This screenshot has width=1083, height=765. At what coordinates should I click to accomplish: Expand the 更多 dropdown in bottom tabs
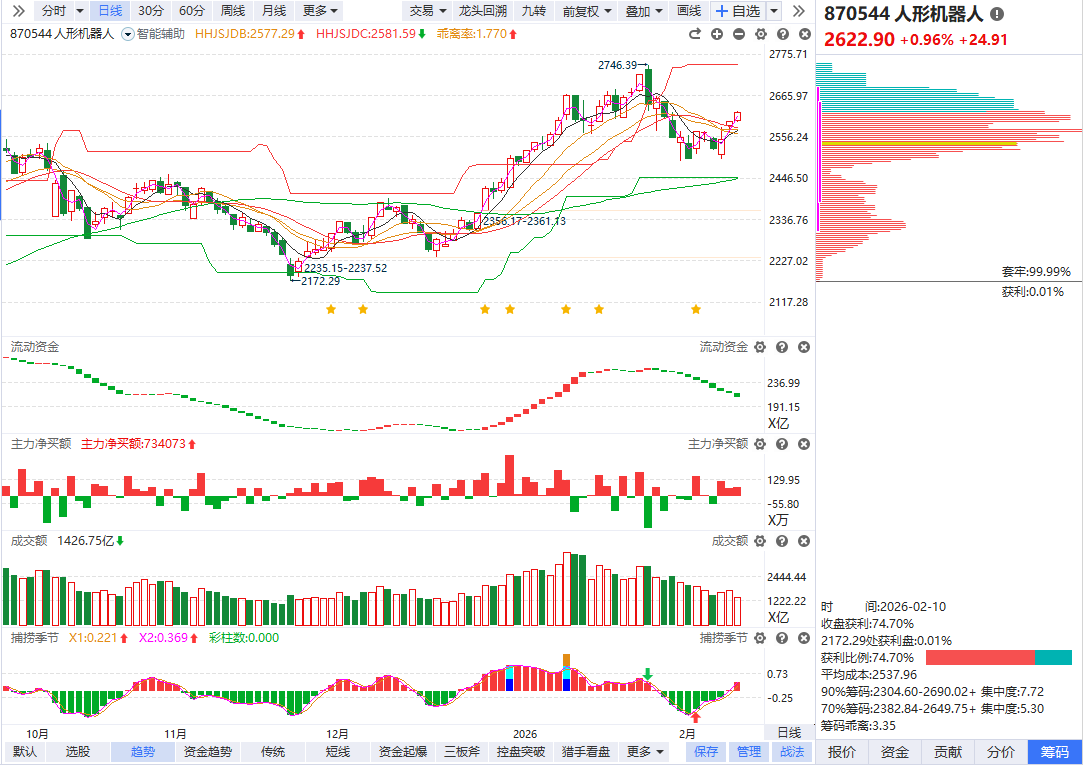[x=645, y=752]
